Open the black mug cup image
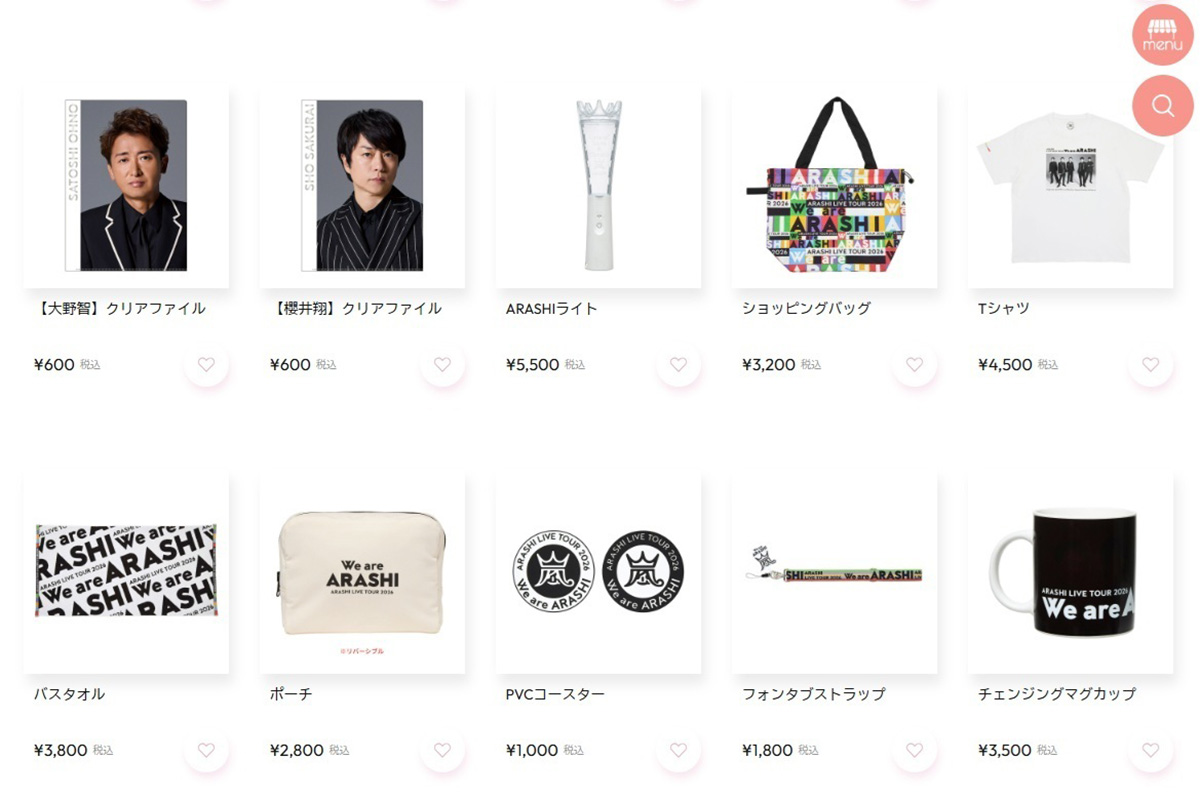The image size is (1200, 800). (x=1070, y=572)
